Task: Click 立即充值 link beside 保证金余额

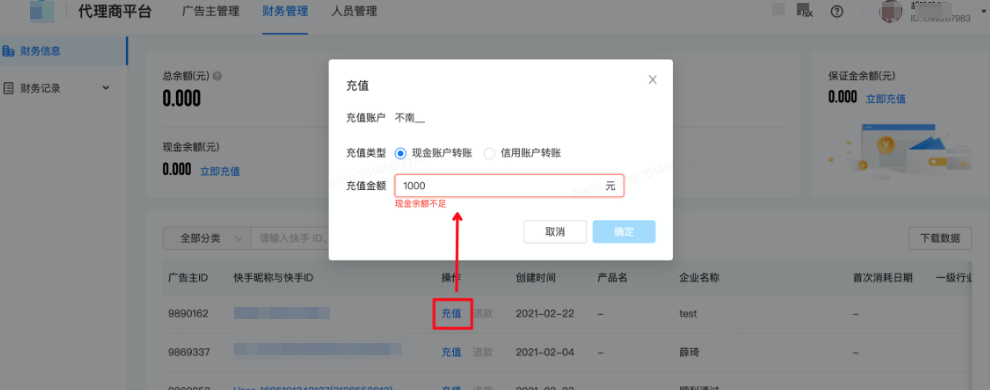Action: [x=885, y=98]
